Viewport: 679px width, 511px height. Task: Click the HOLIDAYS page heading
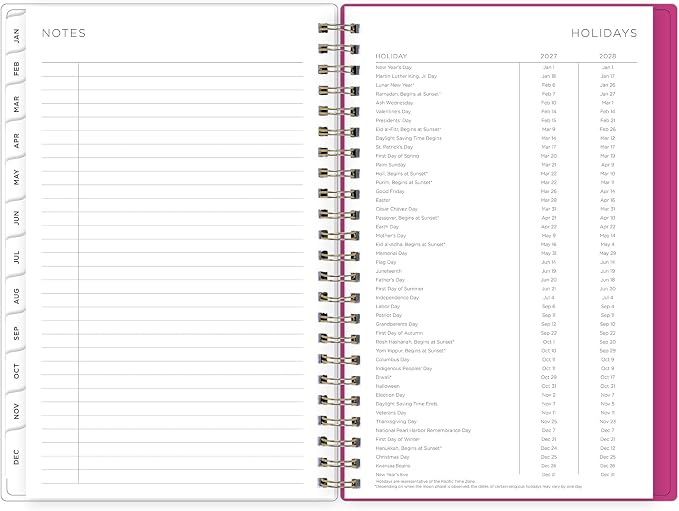tap(604, 33)
